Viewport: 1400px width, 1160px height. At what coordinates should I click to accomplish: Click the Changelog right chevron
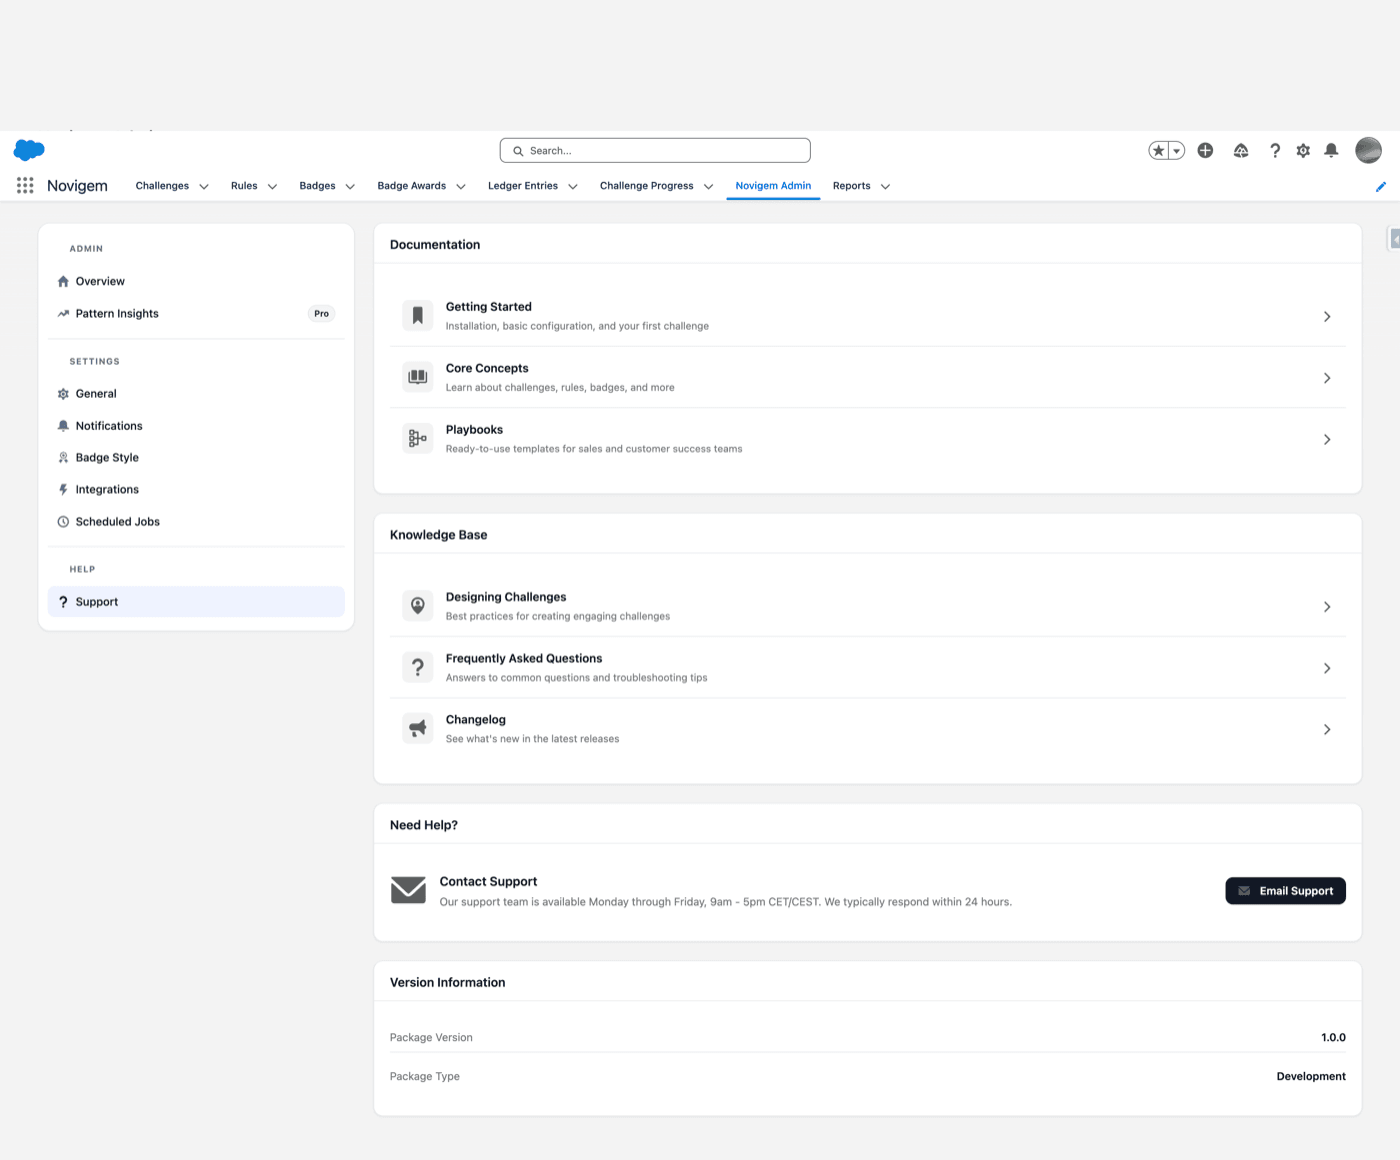coord(1327,730)
